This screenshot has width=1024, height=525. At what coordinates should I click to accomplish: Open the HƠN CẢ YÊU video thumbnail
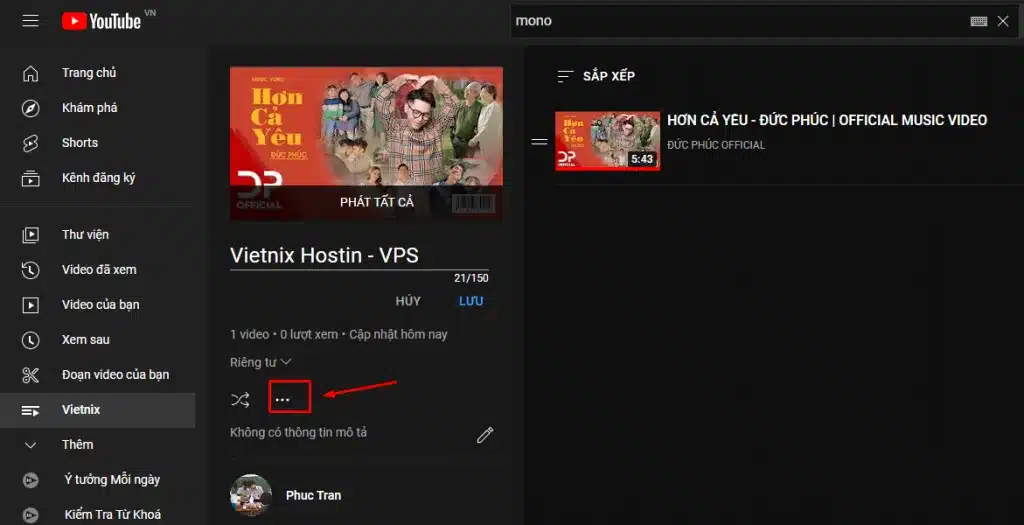[607, 141]
